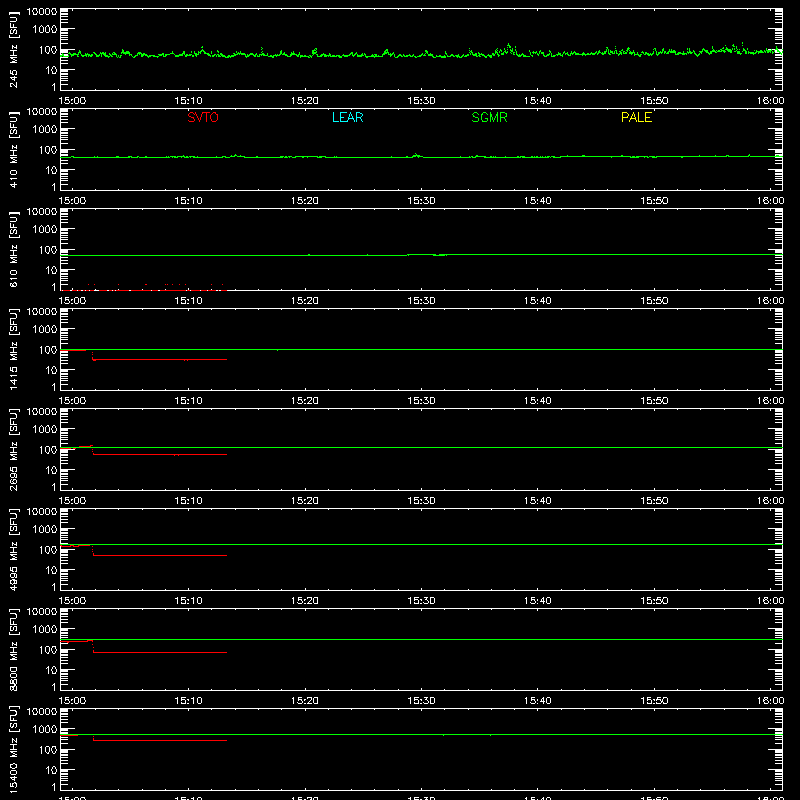Image resolution: width=800 pixels, height=800 pixels.
Task: Click the red SVTO legend label
Action: click(x=203, y=117)
